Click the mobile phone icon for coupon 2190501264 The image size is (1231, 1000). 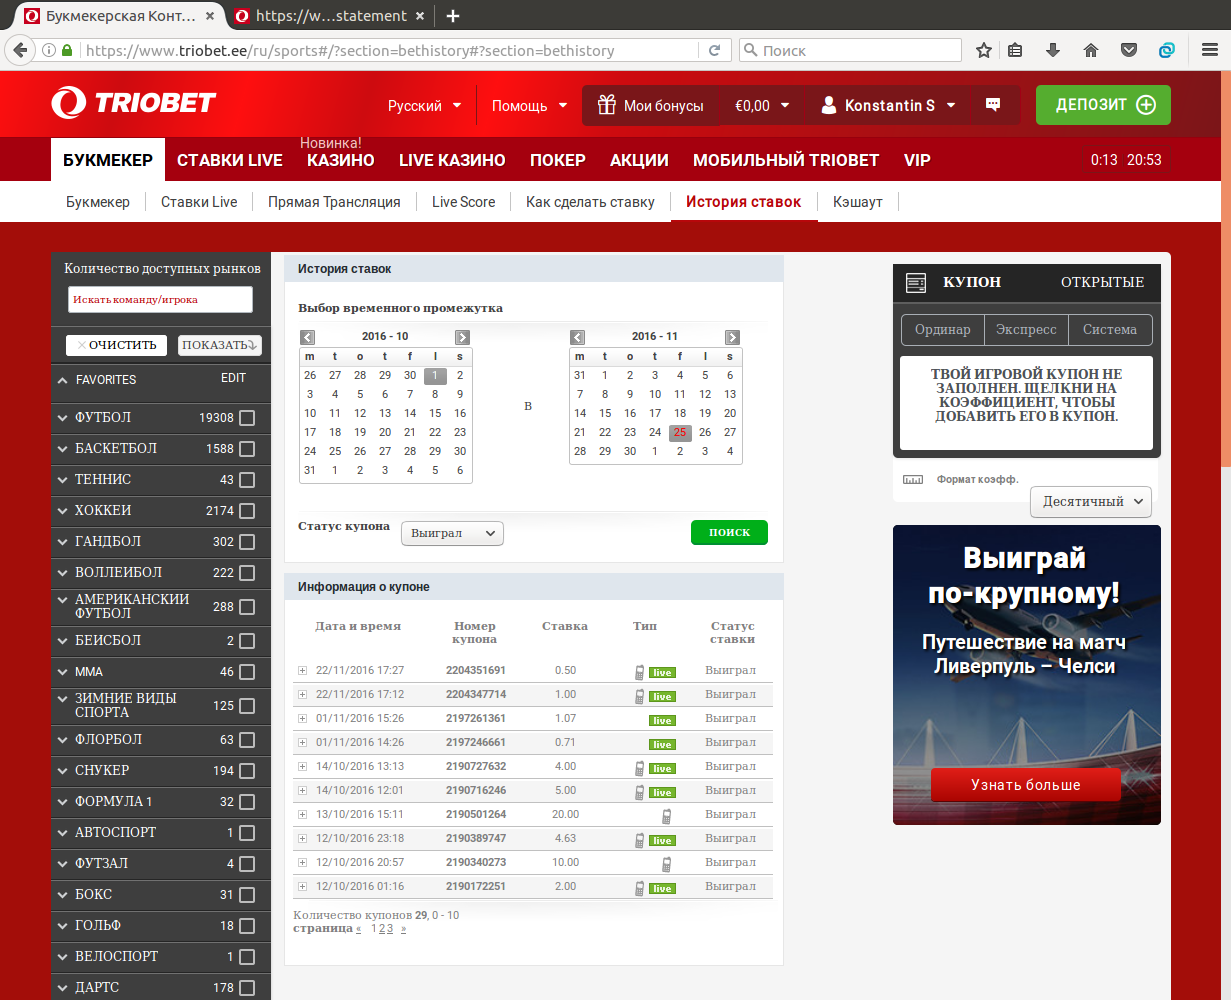[x=666, y=816]
